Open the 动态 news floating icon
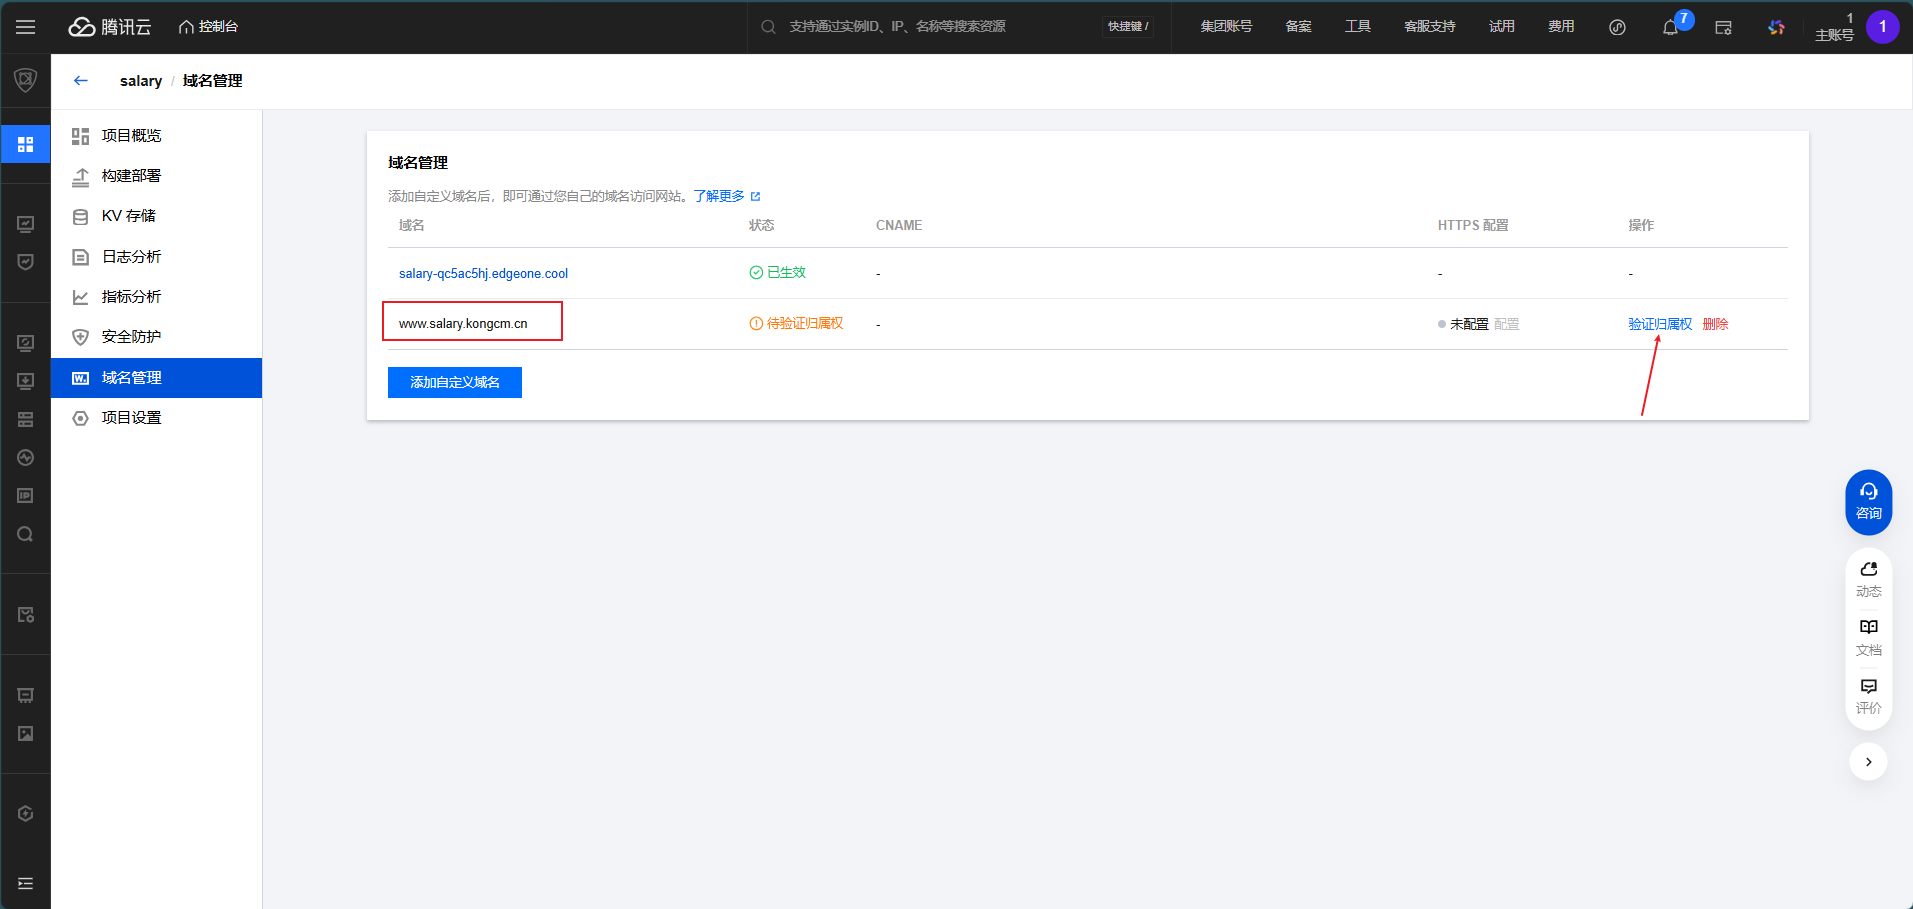Image resolution: width=1913 pixels, height=909 pixels. point(1868,578)
